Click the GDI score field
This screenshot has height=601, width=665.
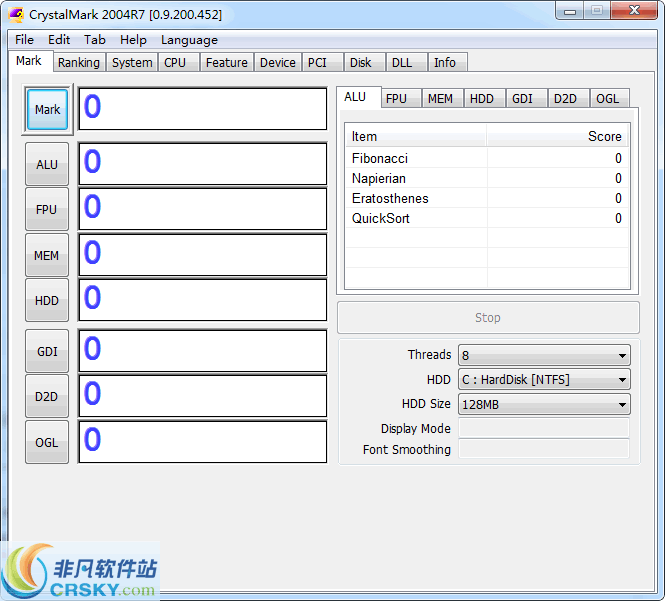click(x=203, y=351)
